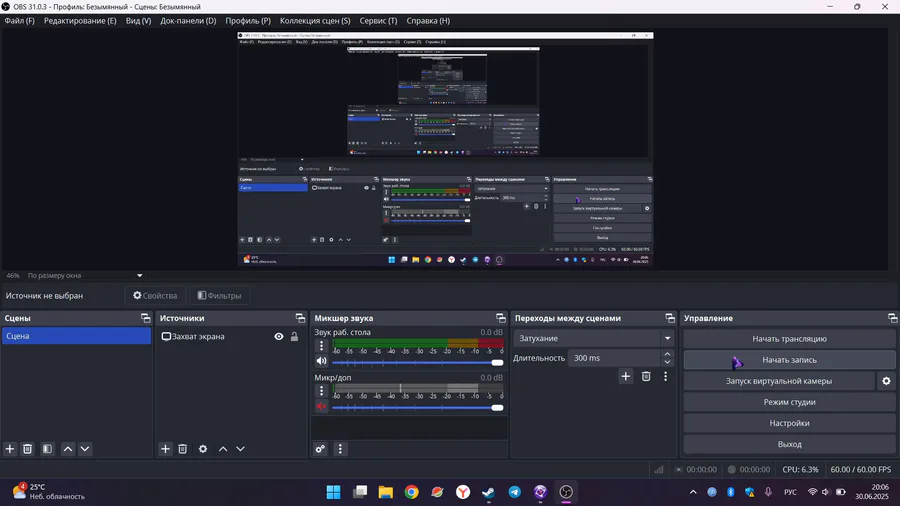Image resolution: width=900 pixels, height=506 pixels.
Task: Open options menu for Звук раб. стола
Action: (321, 345)
